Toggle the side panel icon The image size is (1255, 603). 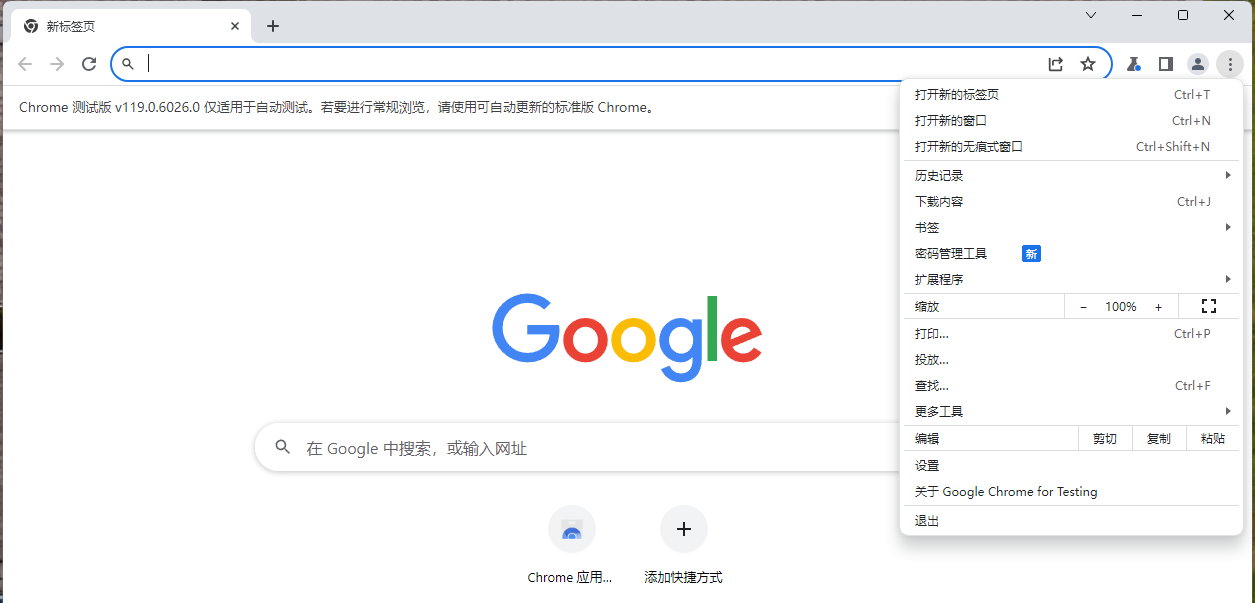[1165, 64]
